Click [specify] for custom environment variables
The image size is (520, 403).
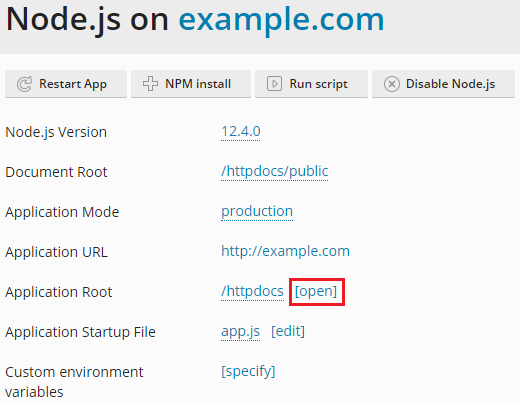[248, 371]
